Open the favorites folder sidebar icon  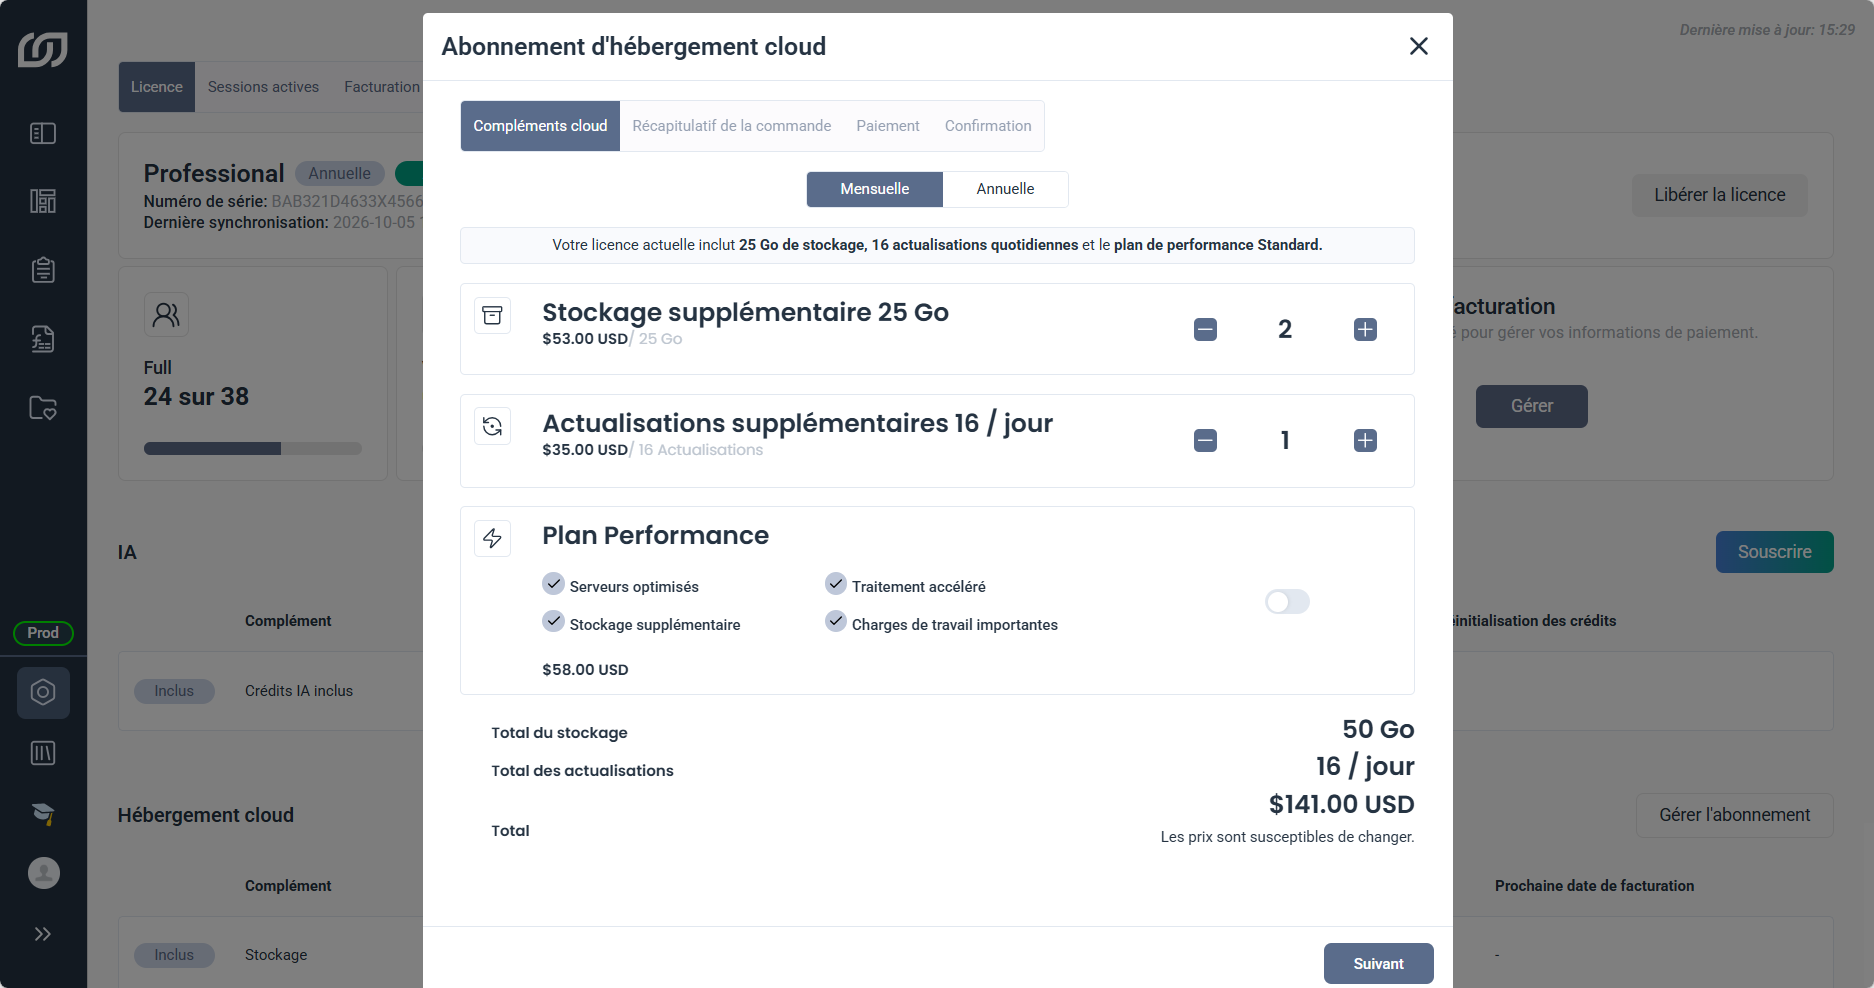tap(43, 408)
